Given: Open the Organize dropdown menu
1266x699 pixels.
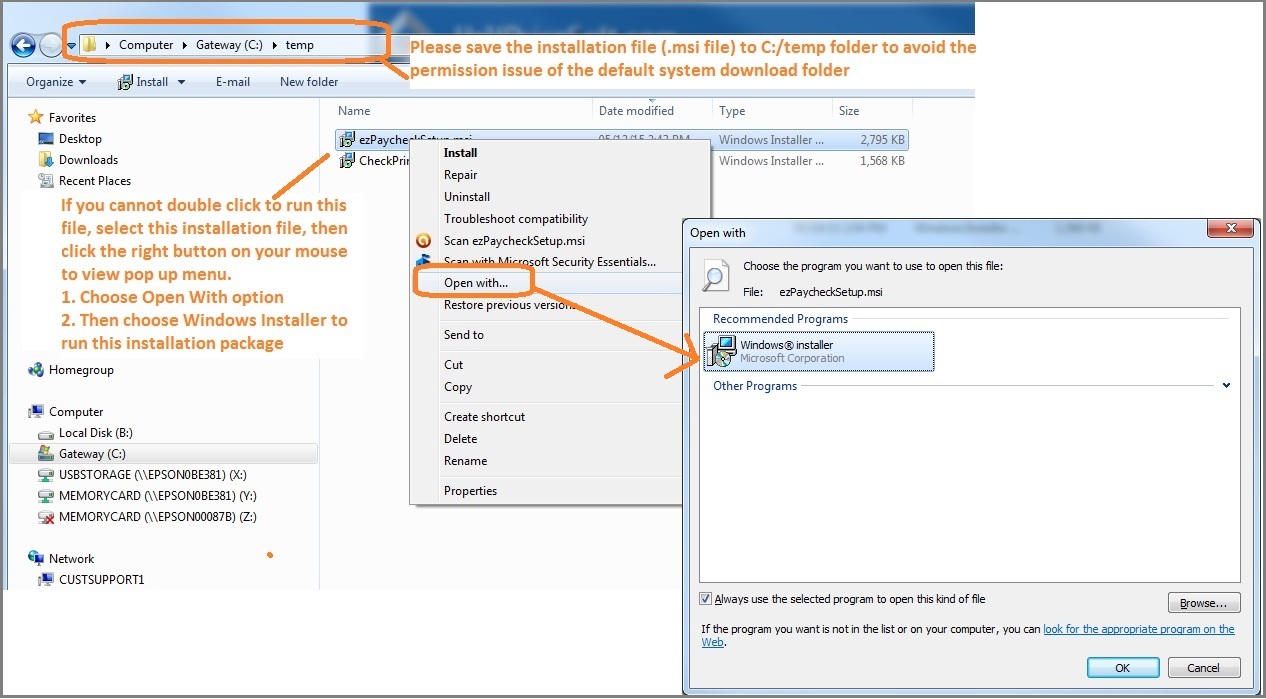Looking at the screenshot, I should point(56,82).
